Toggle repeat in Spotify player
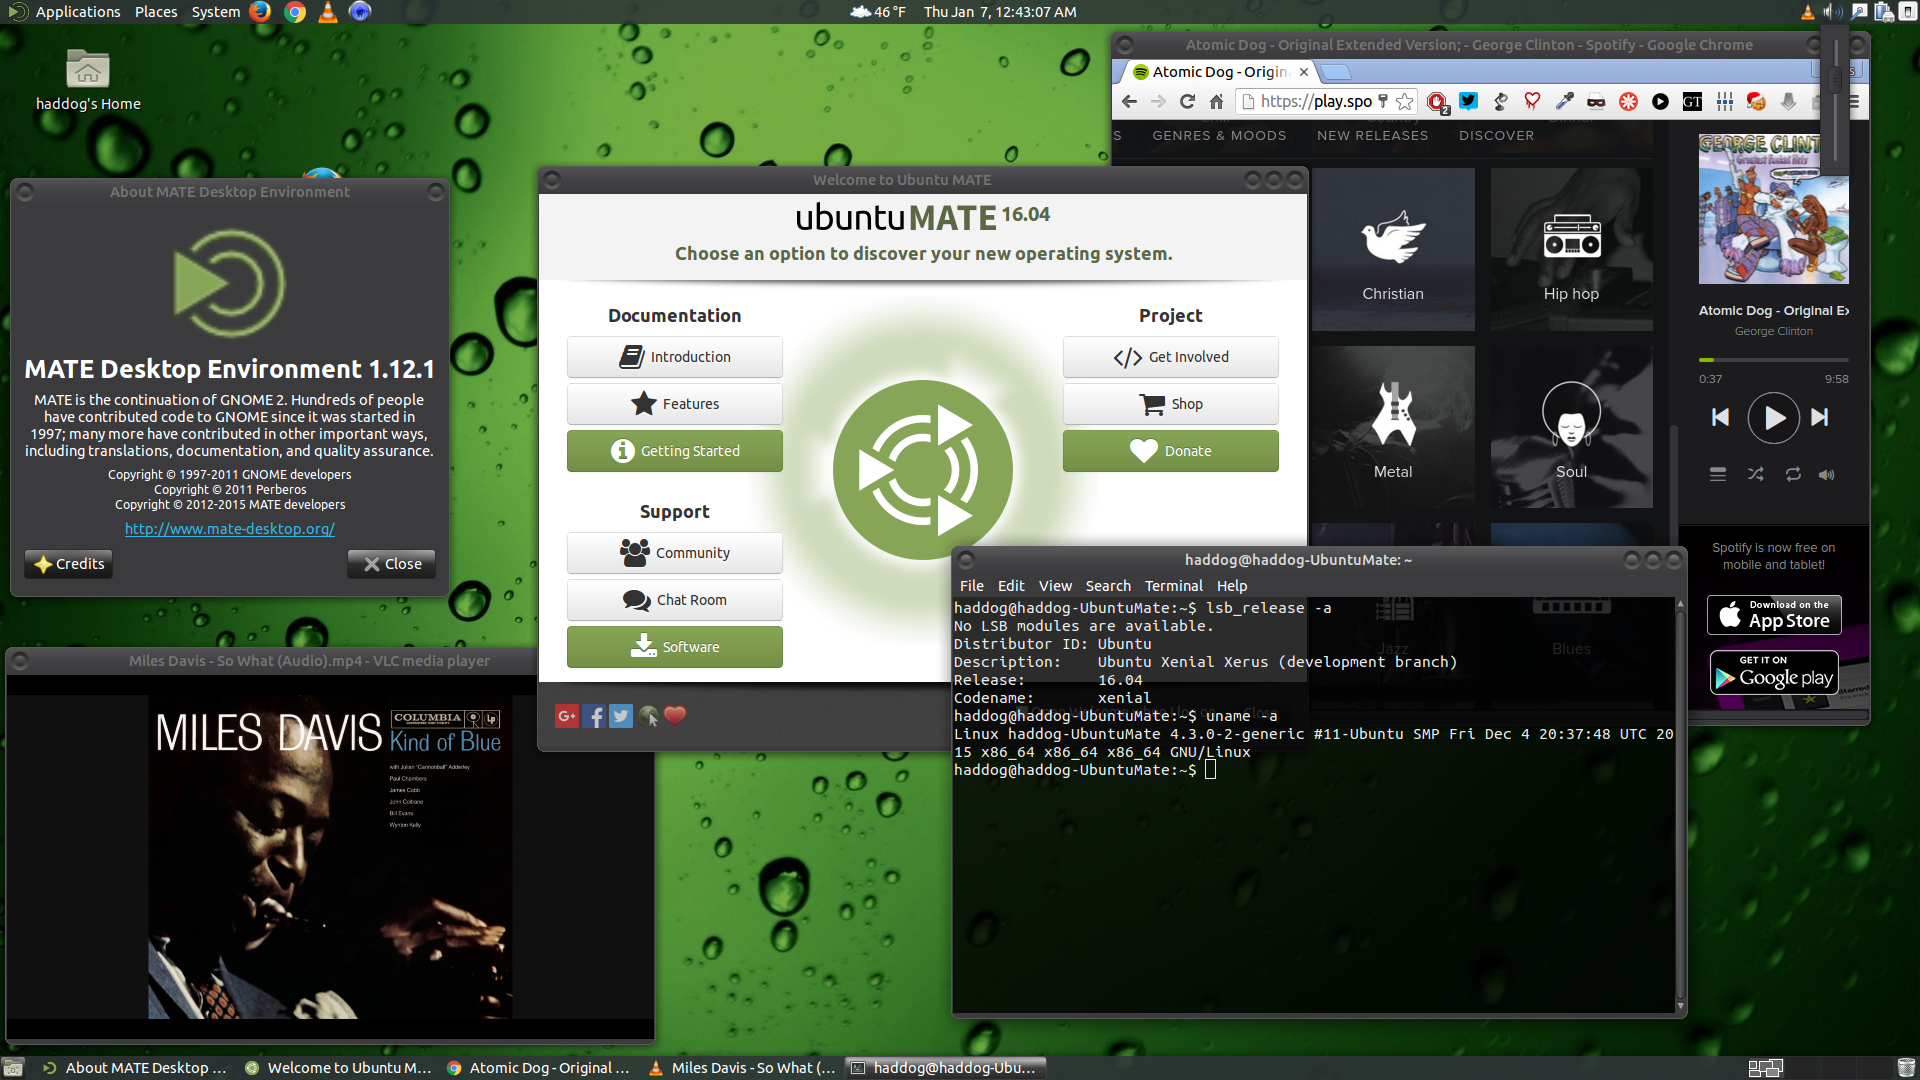1920x1080 pixels. coord(1793,475)
